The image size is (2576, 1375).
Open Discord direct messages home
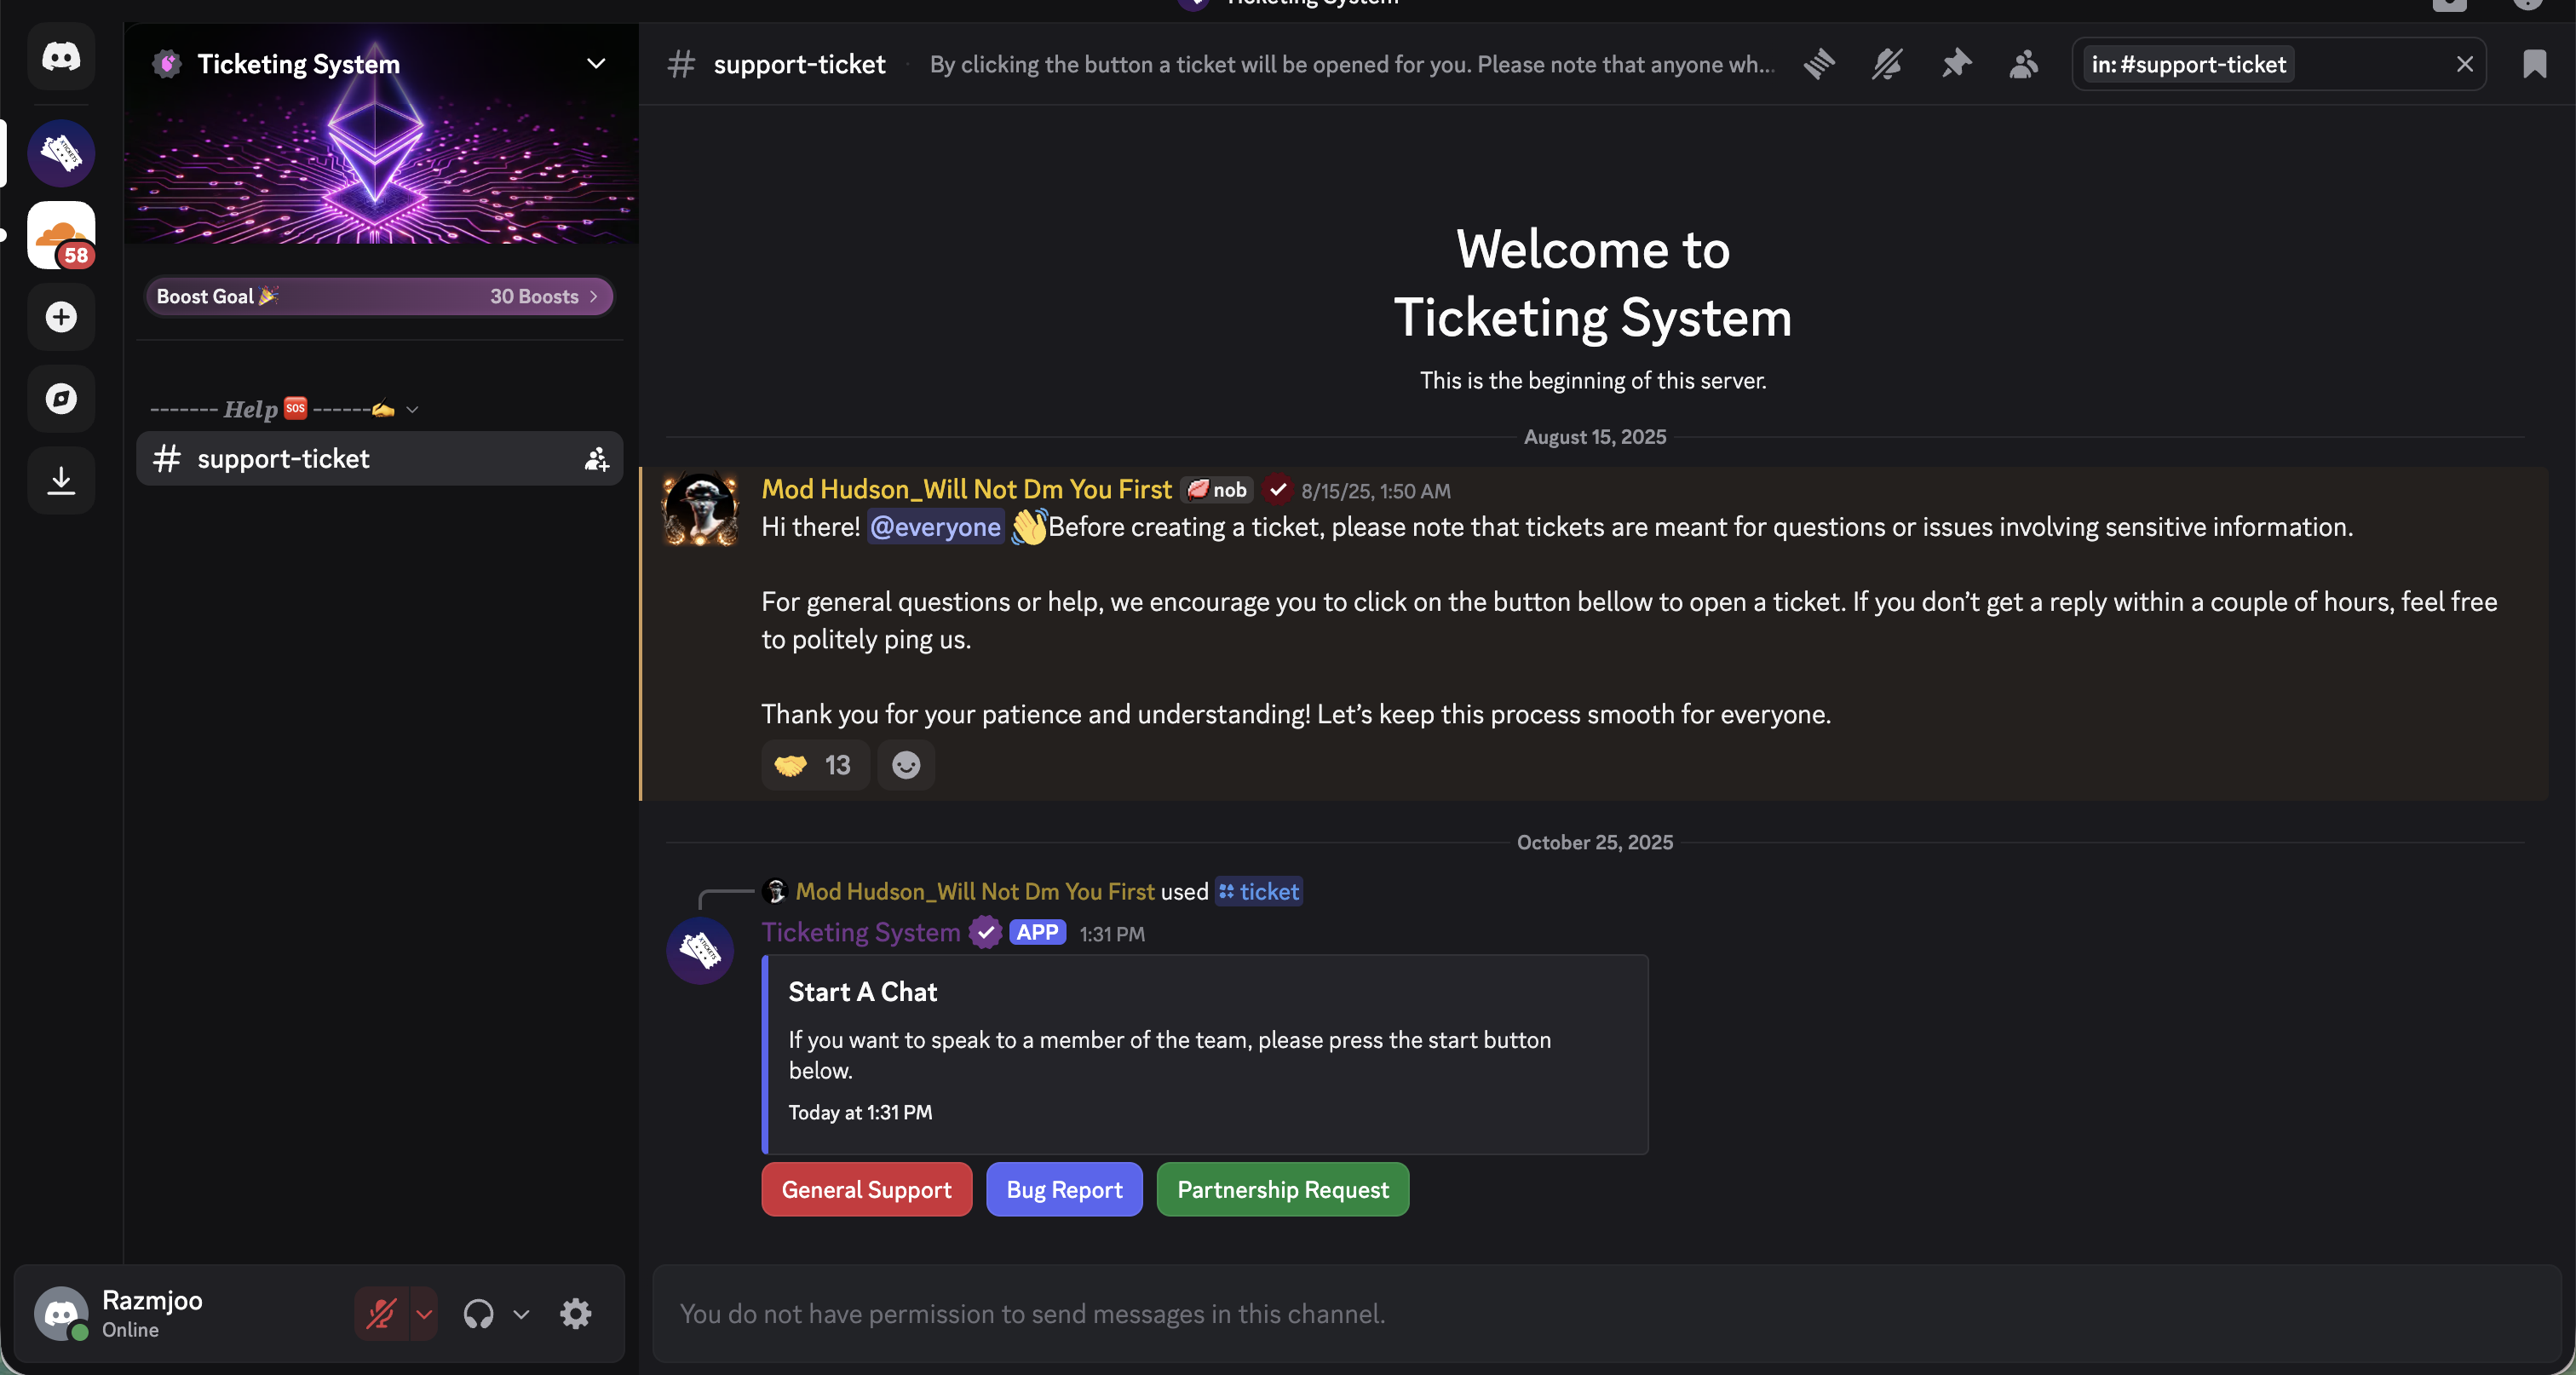(61, 57)
